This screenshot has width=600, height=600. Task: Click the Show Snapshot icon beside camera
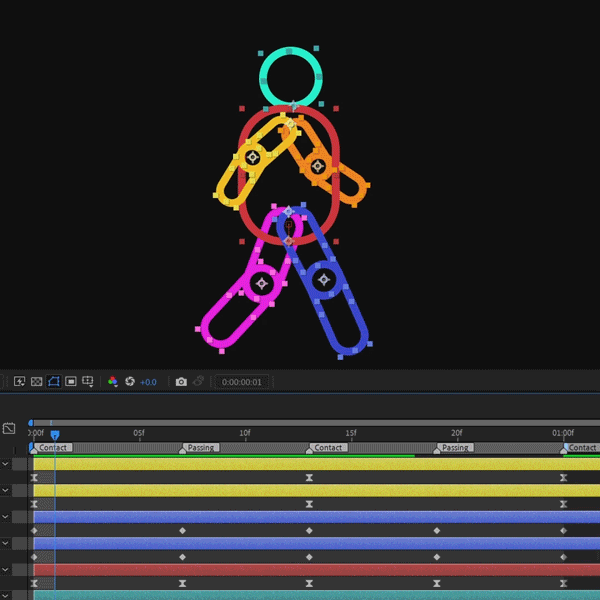[198, 381]
